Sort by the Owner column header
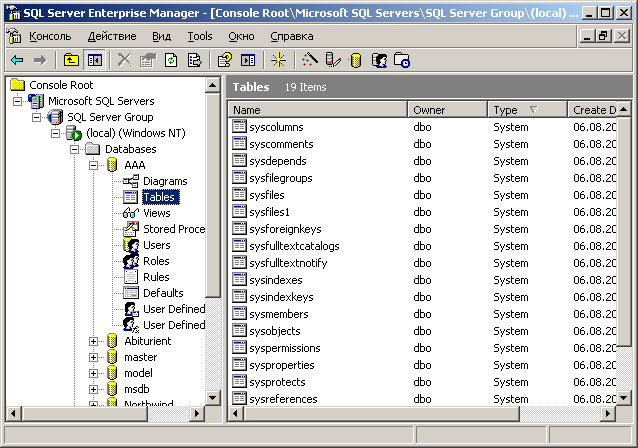The height and width of the screenshot is (448, 638). 447,110
